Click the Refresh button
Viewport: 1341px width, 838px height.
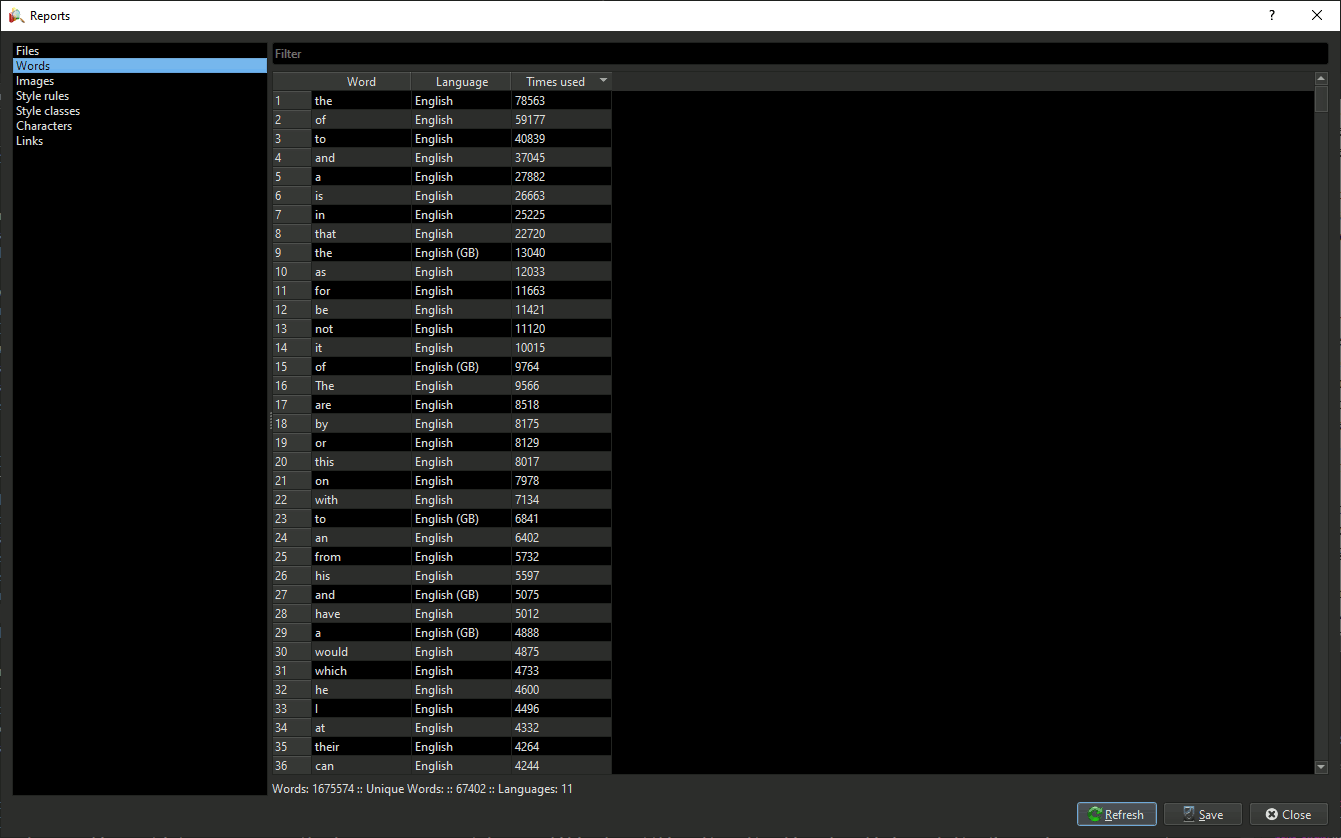(x=1117, y=814)
